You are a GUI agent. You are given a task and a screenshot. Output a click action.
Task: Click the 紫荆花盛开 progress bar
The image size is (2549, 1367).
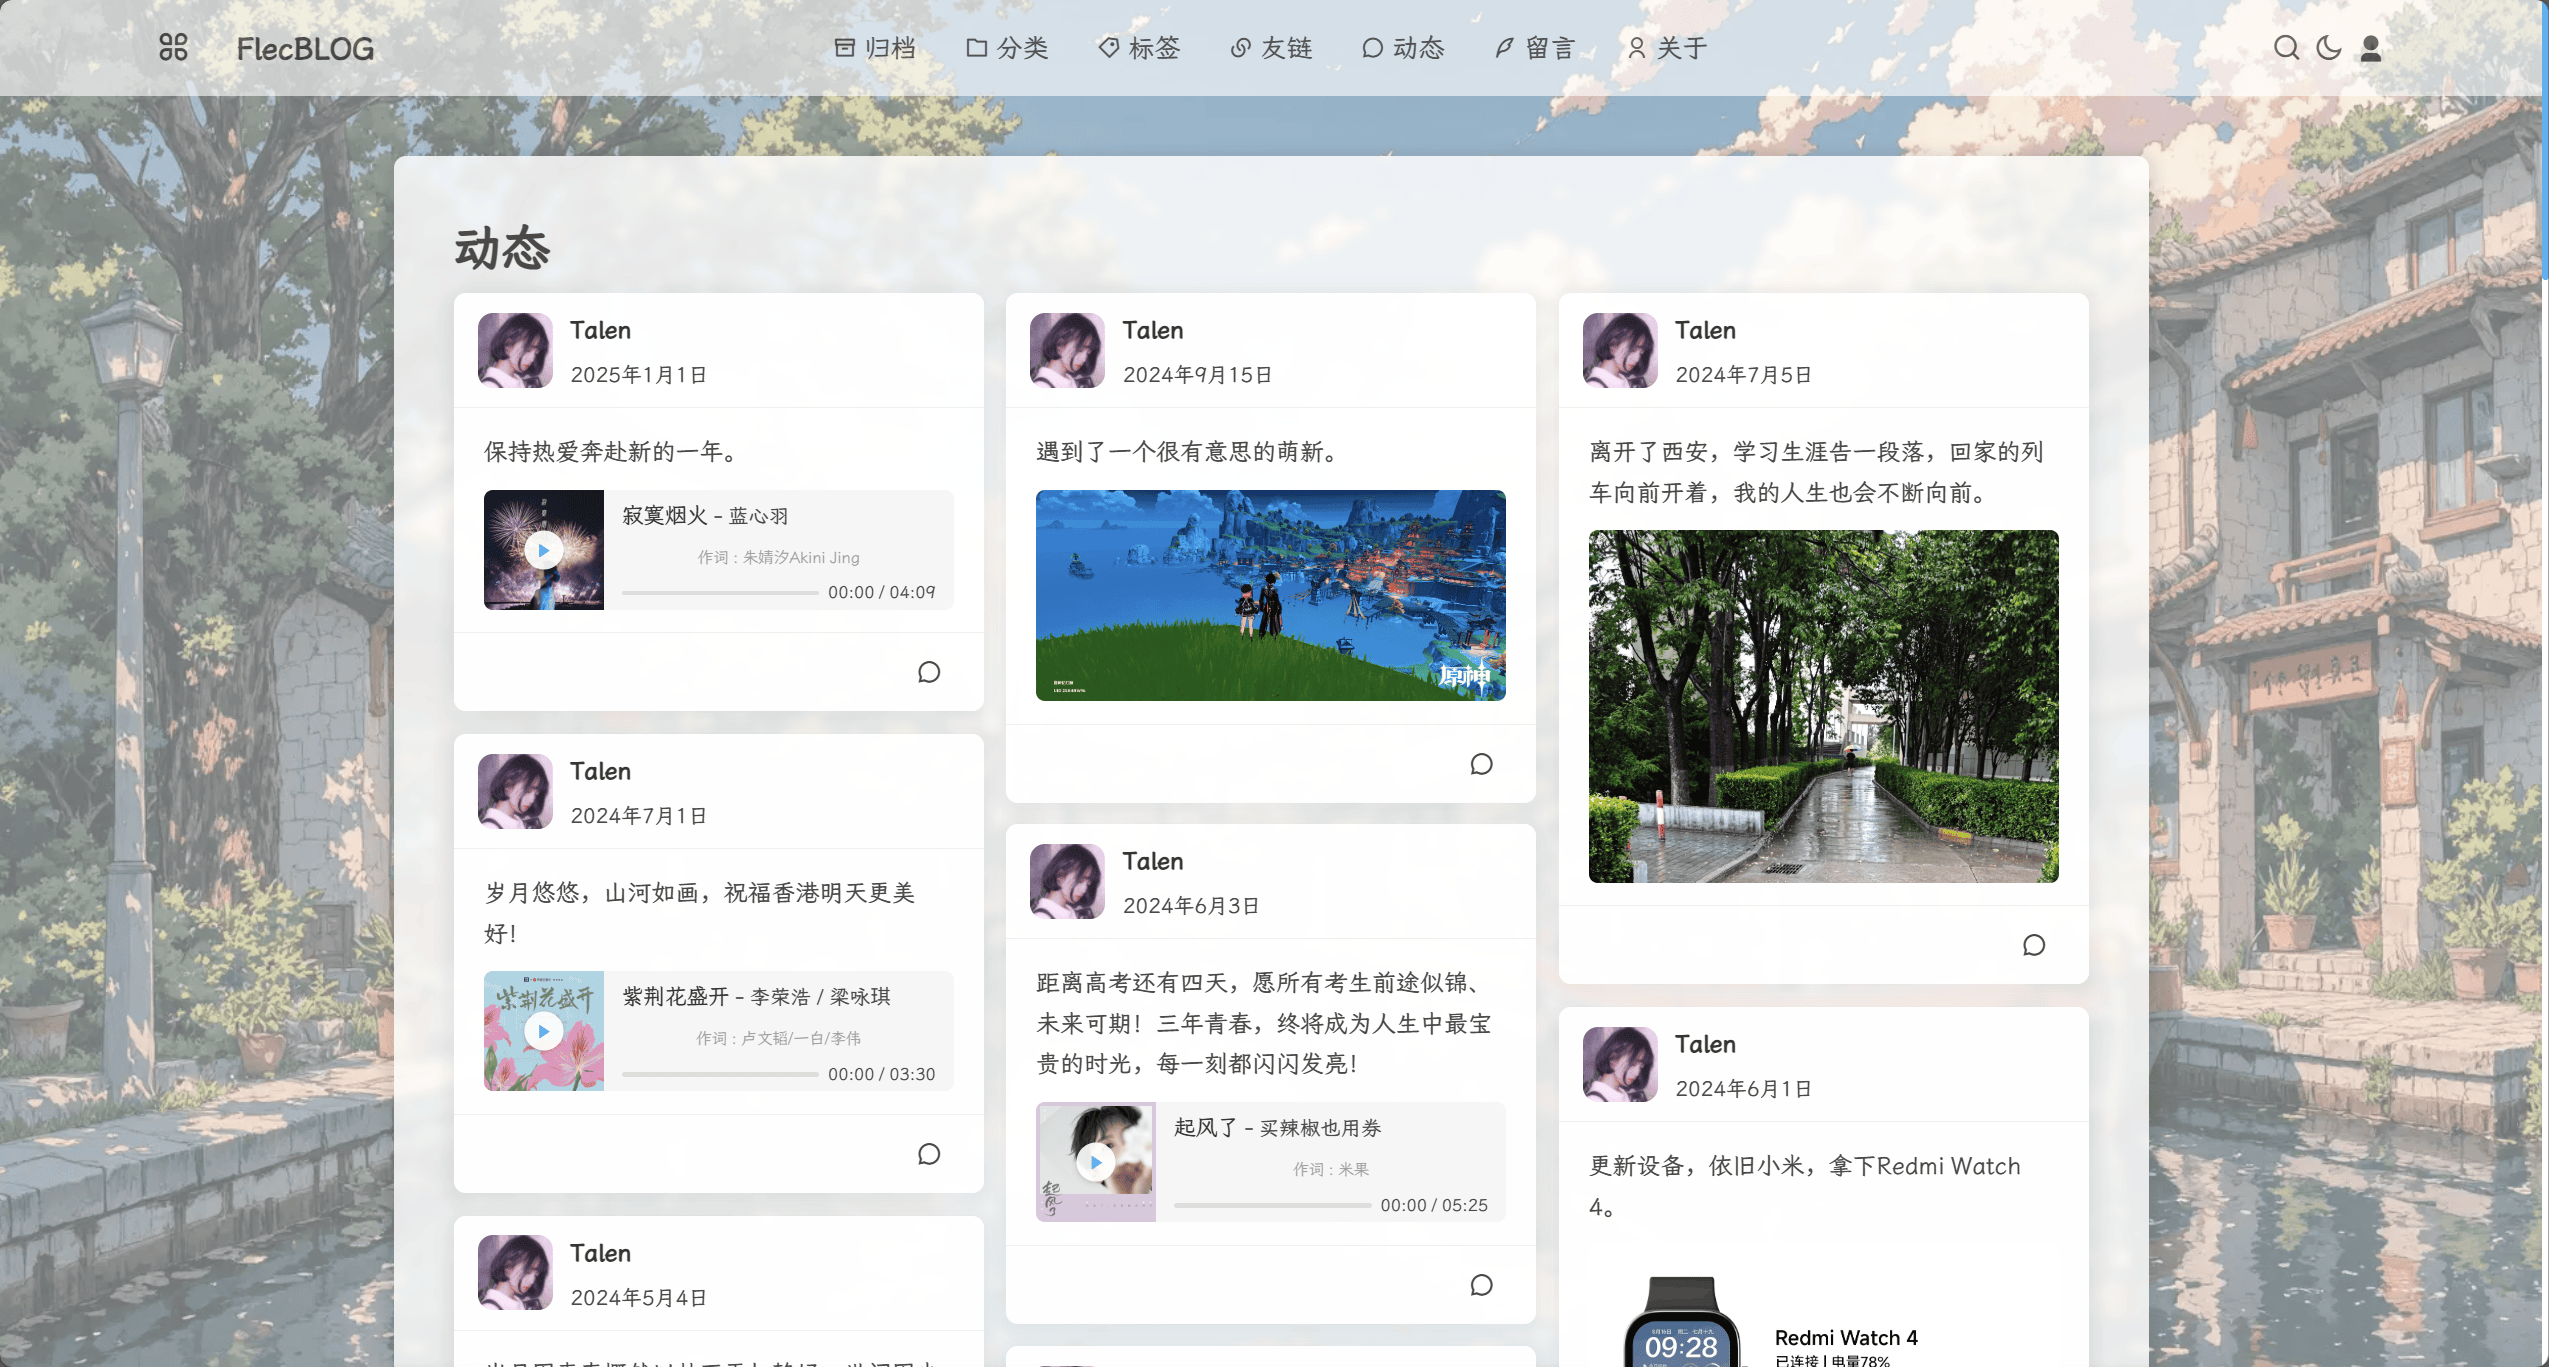click(x=723, y=1073)
